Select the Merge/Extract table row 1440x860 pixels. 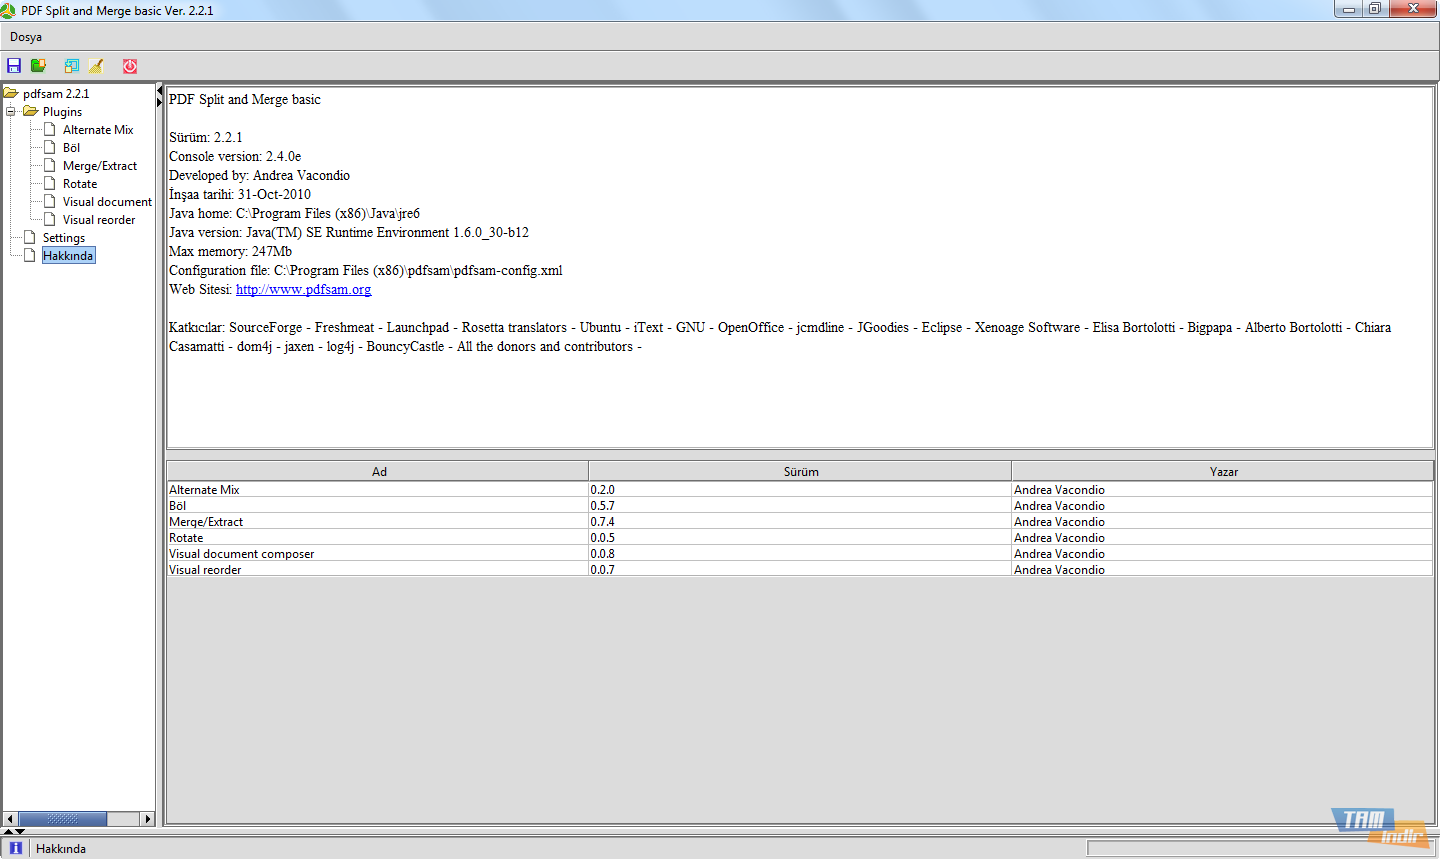click(x=800, y=522)
